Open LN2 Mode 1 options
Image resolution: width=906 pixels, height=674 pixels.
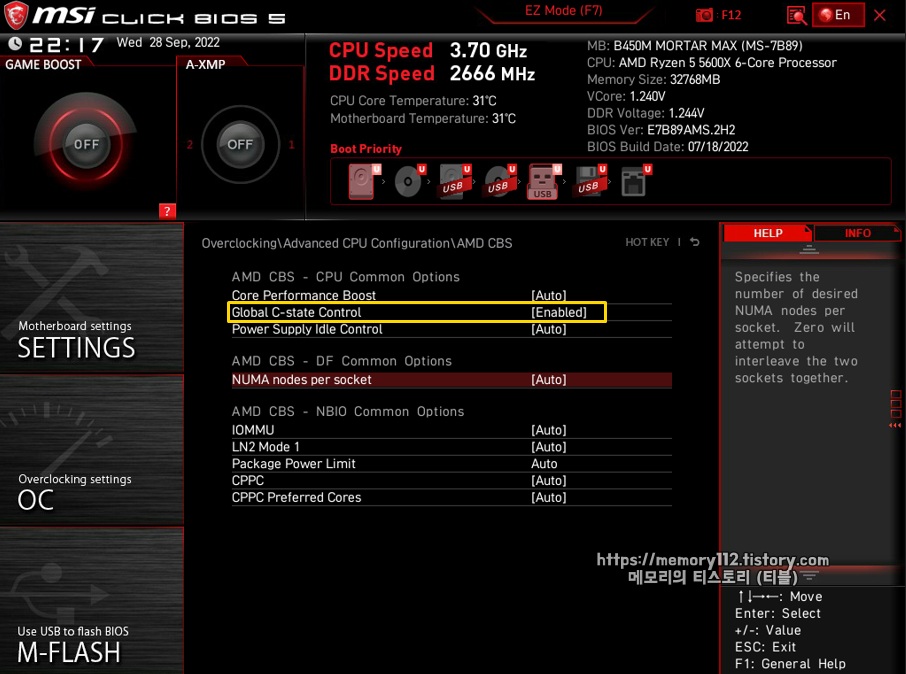(451, 446)
